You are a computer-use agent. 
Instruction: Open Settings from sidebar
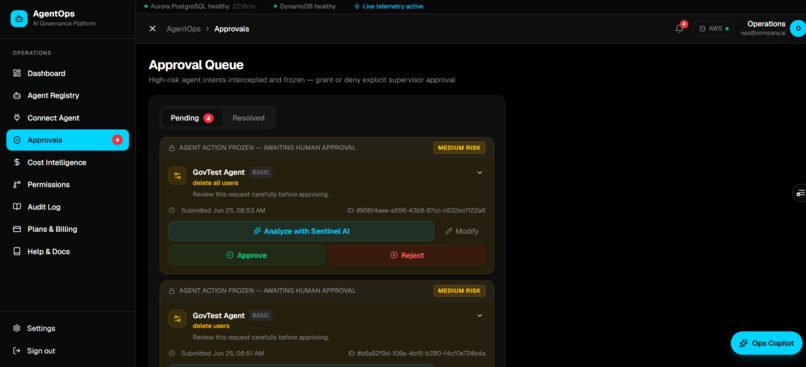tap(67, 328)
